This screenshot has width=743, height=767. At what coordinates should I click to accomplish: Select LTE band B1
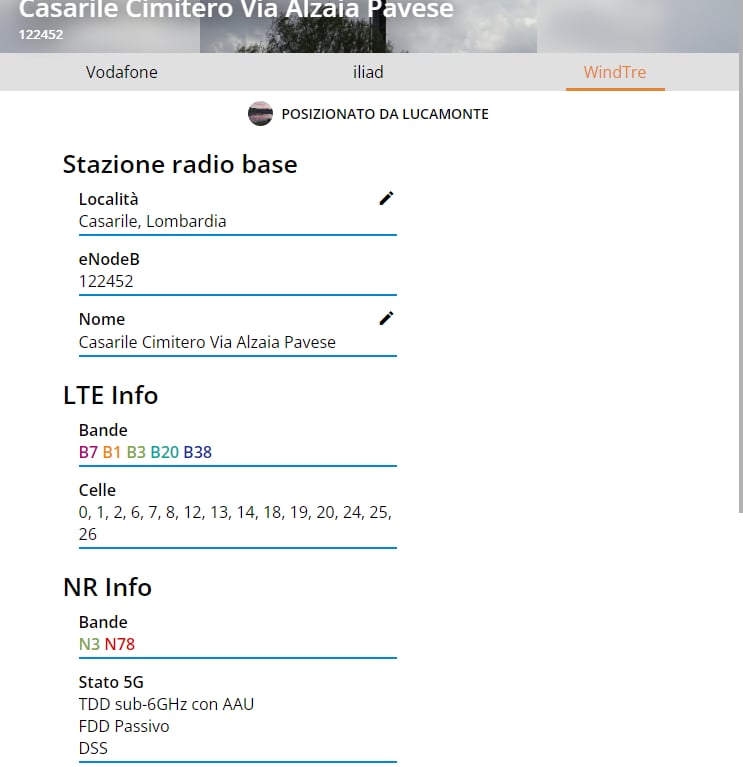[x=112, y=452]
